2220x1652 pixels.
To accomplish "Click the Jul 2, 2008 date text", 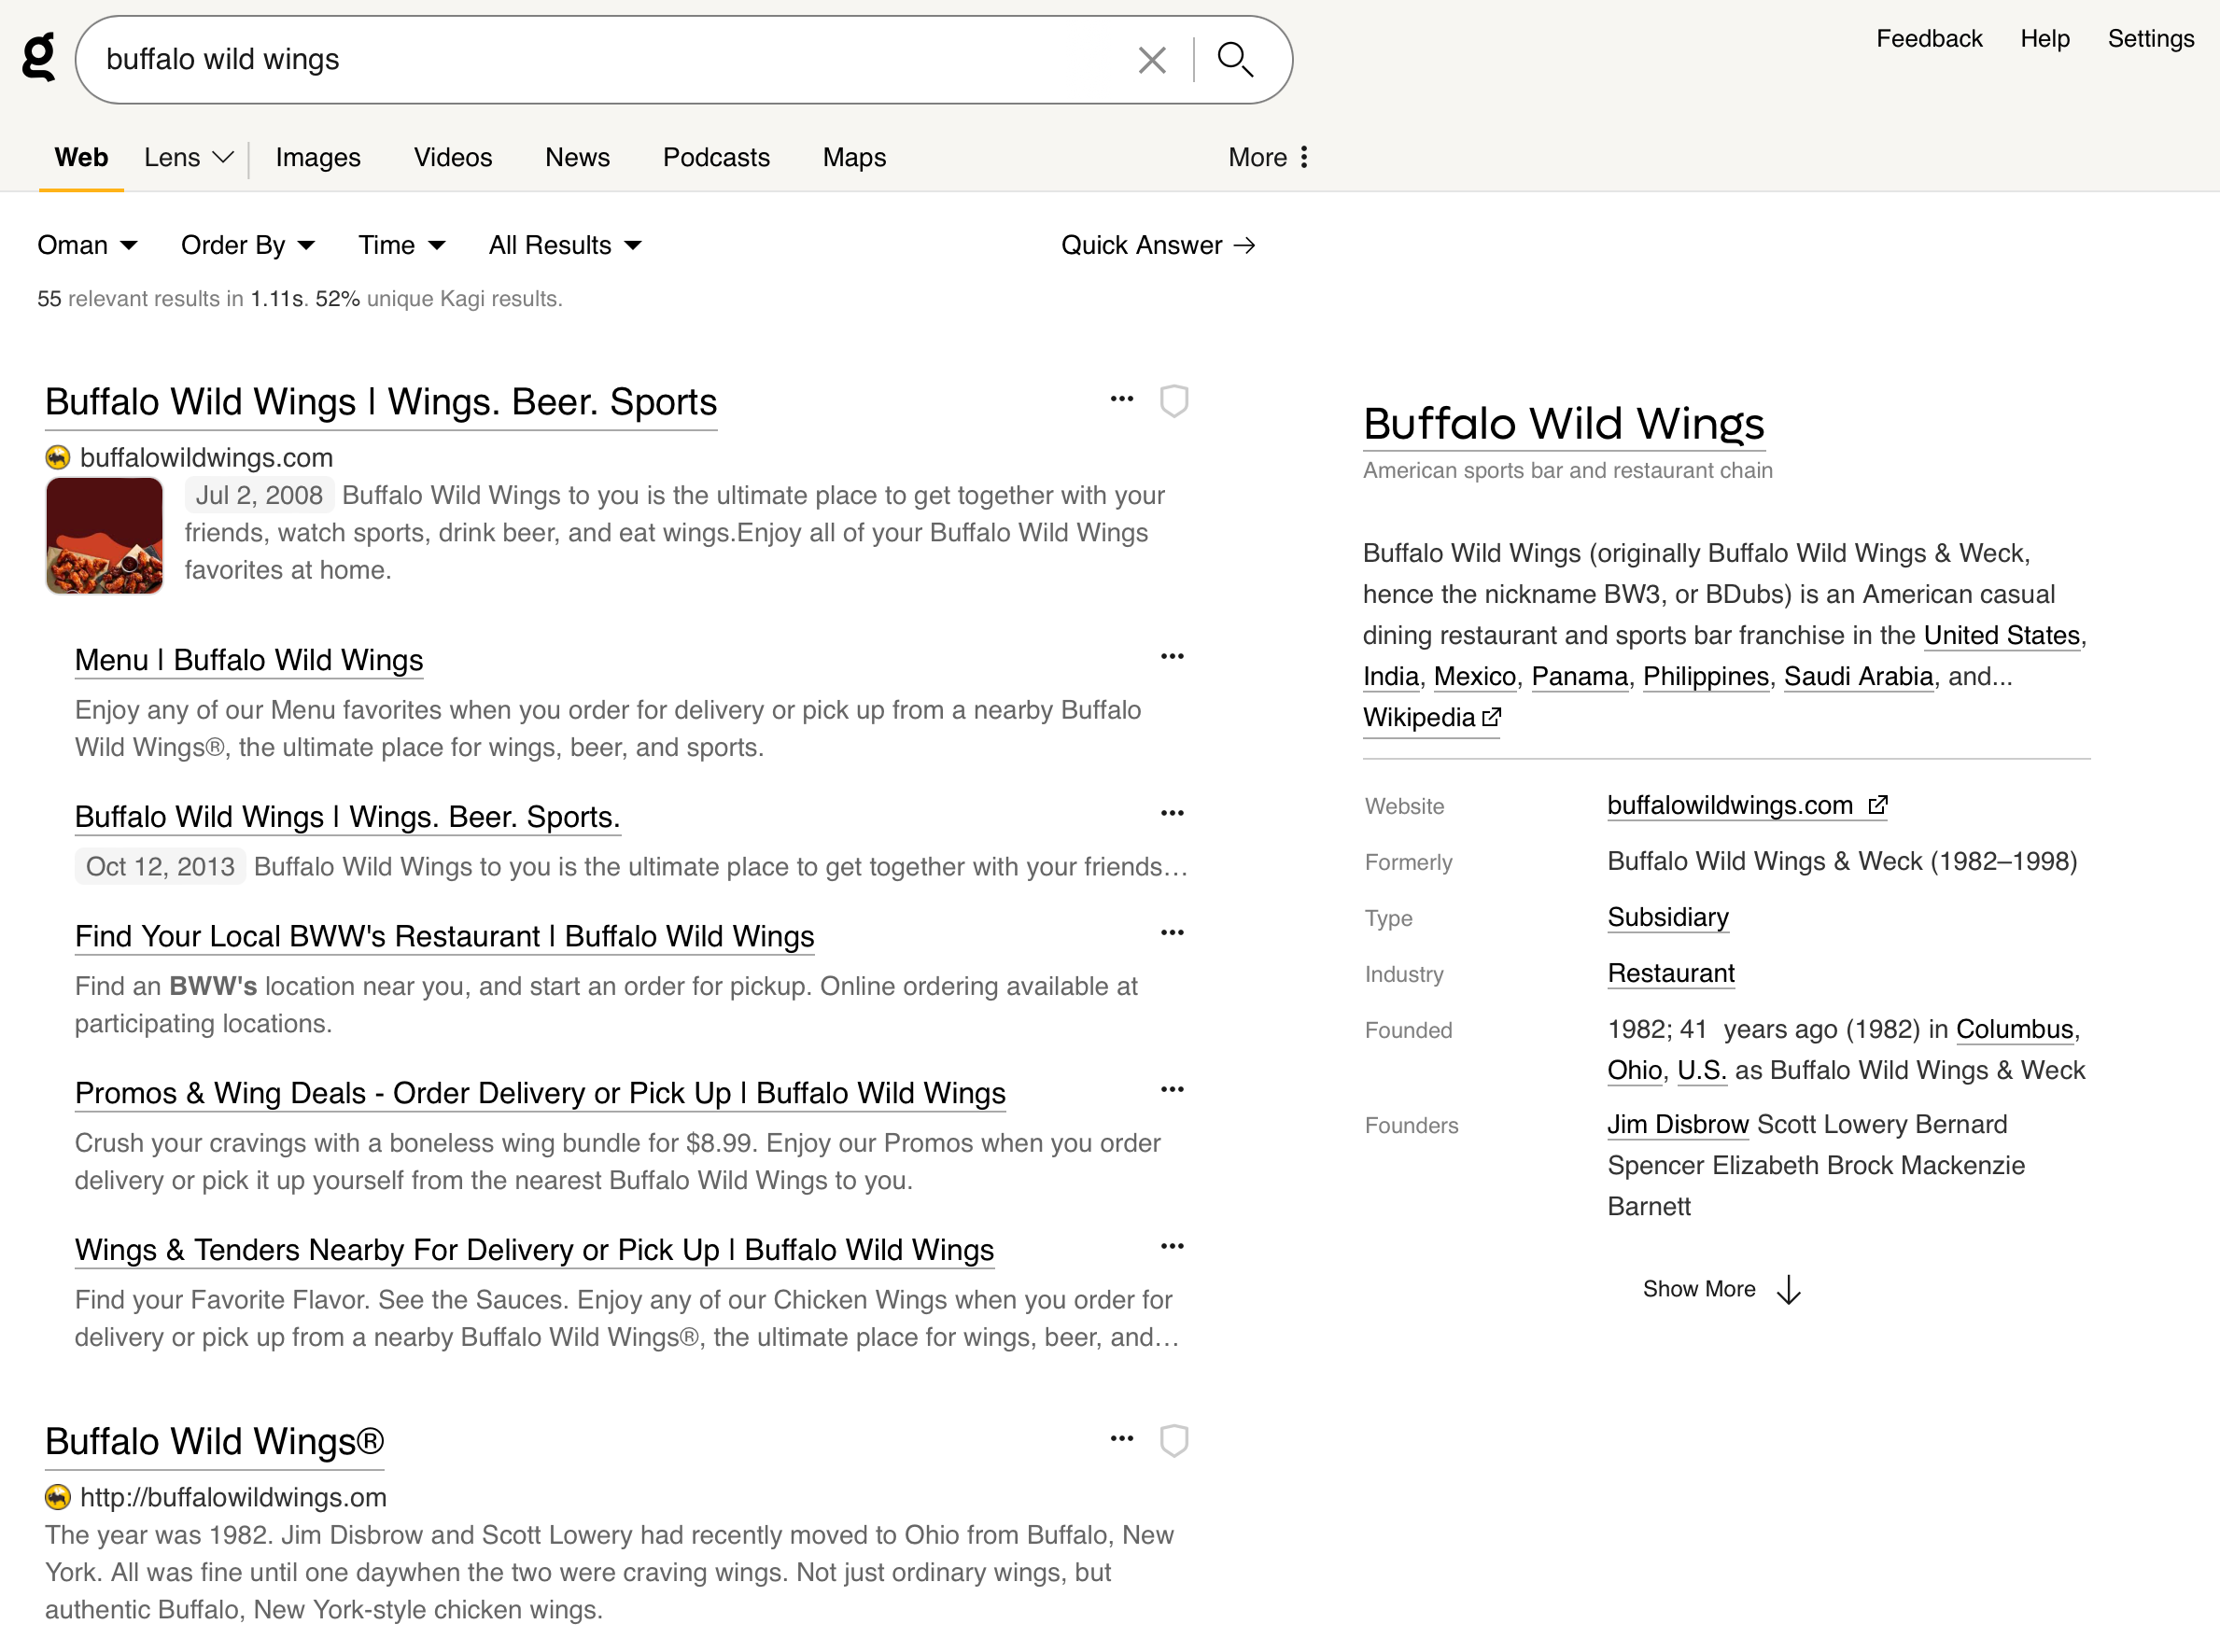I will point(259,496).
